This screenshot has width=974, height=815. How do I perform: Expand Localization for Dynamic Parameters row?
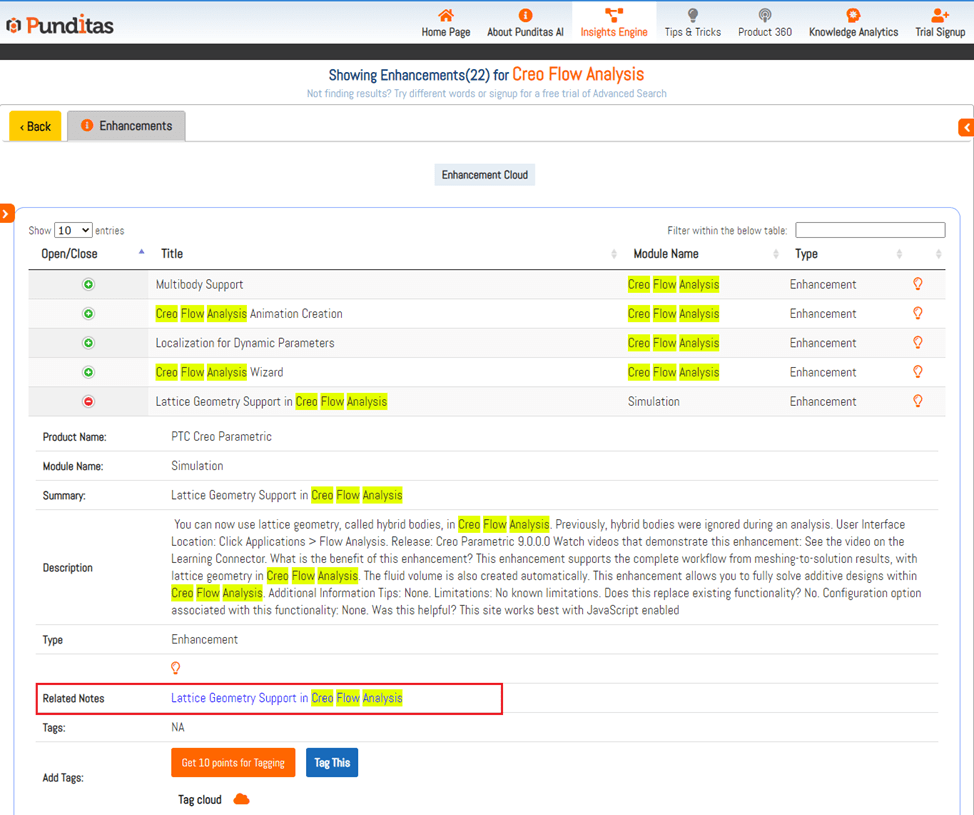[88, 343]
